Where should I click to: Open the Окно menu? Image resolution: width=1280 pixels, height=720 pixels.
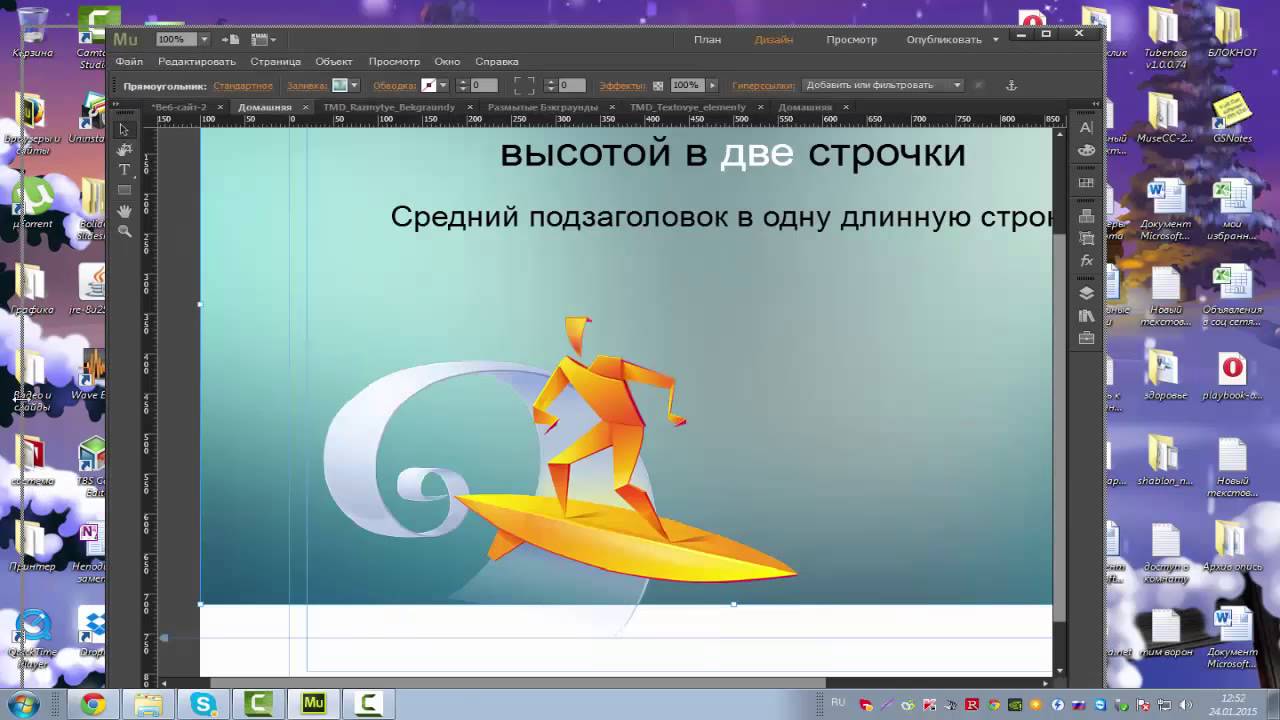click(x=447, y=62)
